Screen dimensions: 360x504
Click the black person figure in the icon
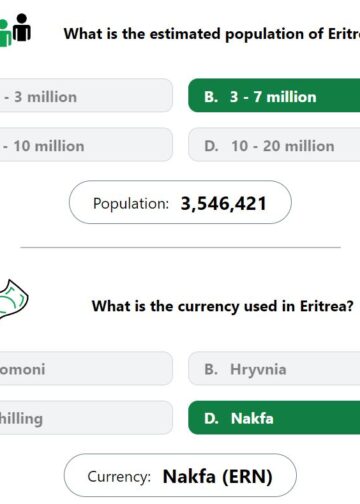coord(22,27)
